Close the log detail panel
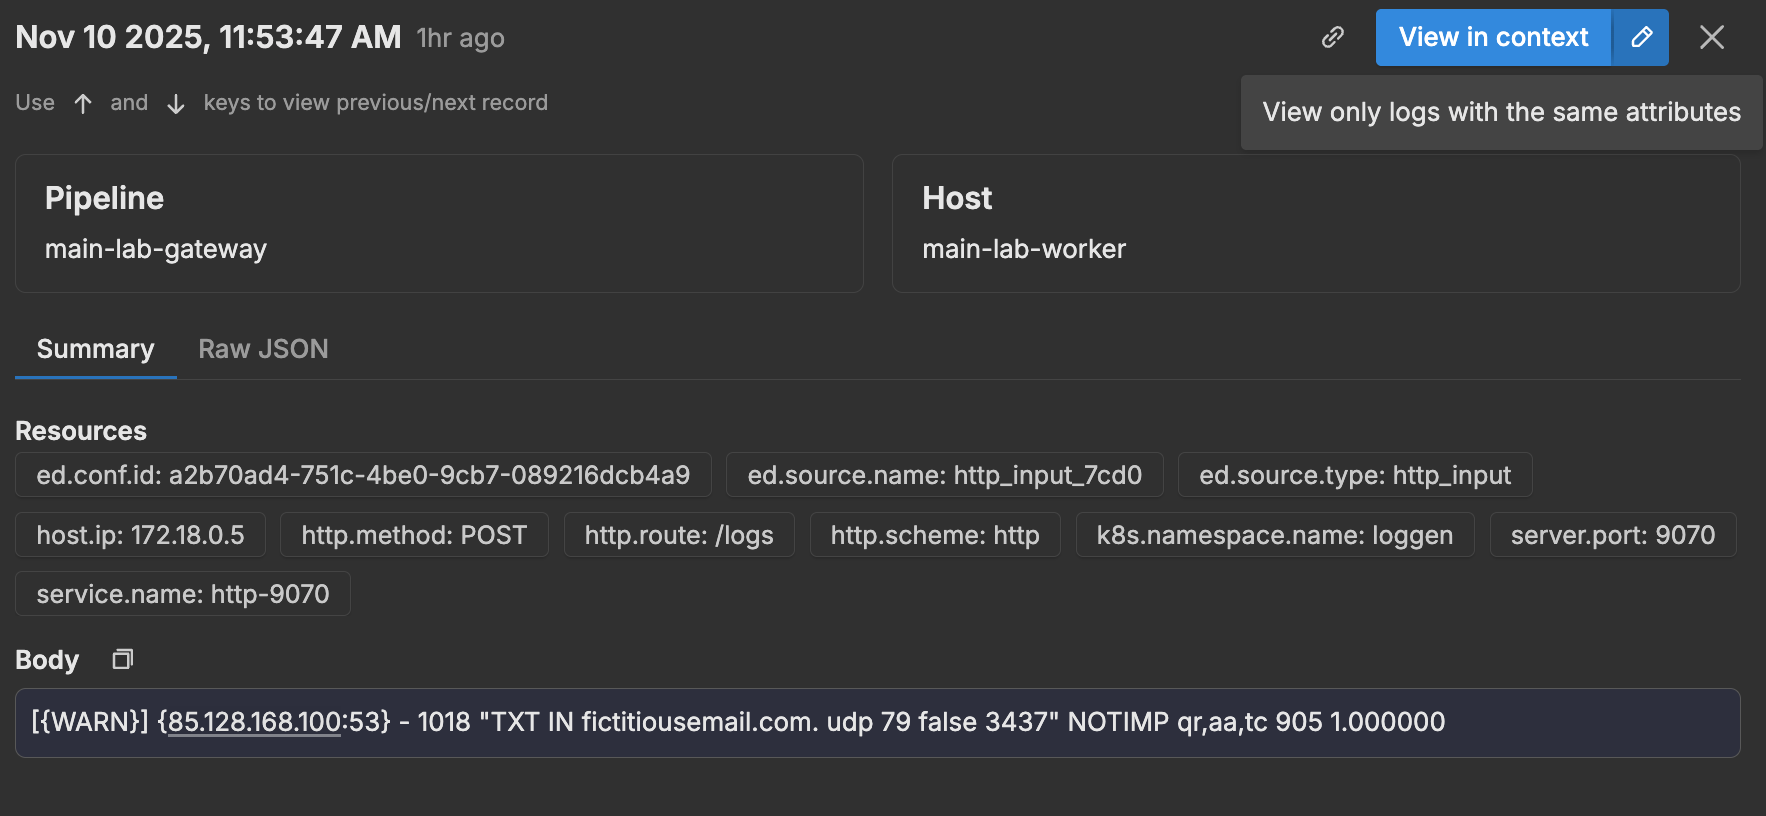The width and height of the screenshot is (1766, 816). [x=1712, y=38]
